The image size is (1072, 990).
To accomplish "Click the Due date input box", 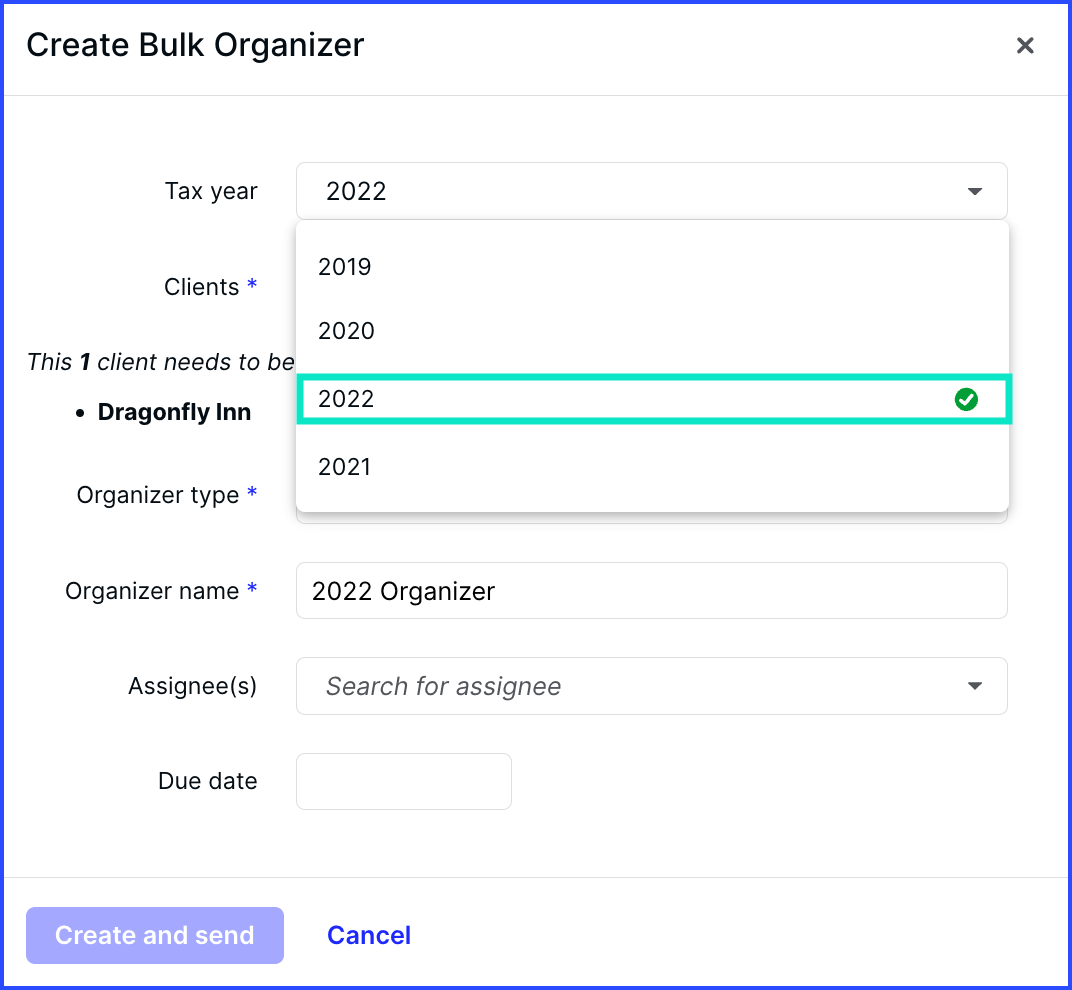I will pos(403,781).
